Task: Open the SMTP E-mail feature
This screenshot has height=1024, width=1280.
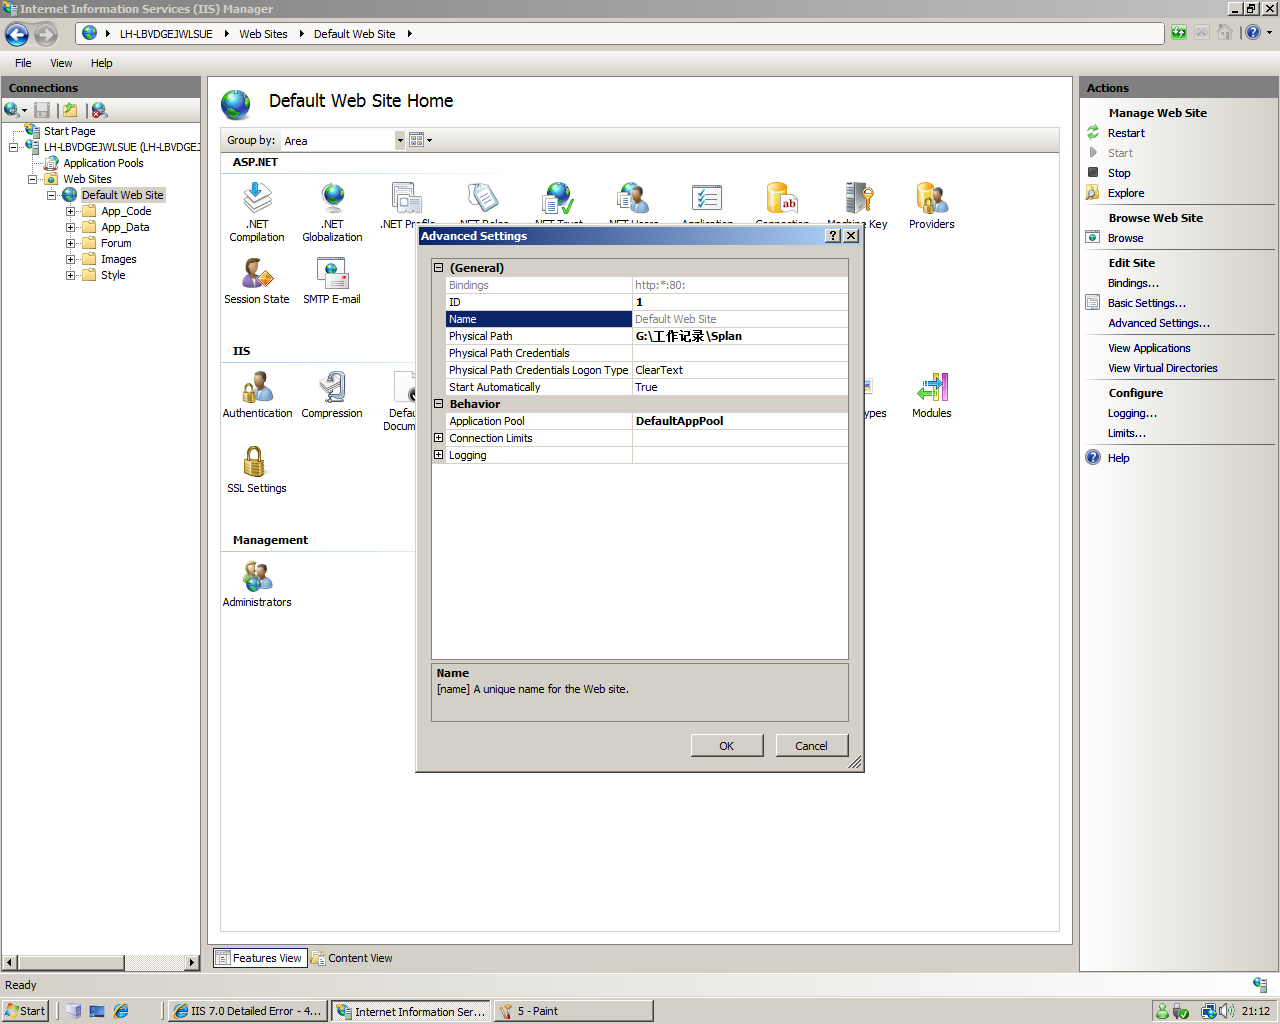Action: pyautogui.click(x=332, y=273)
